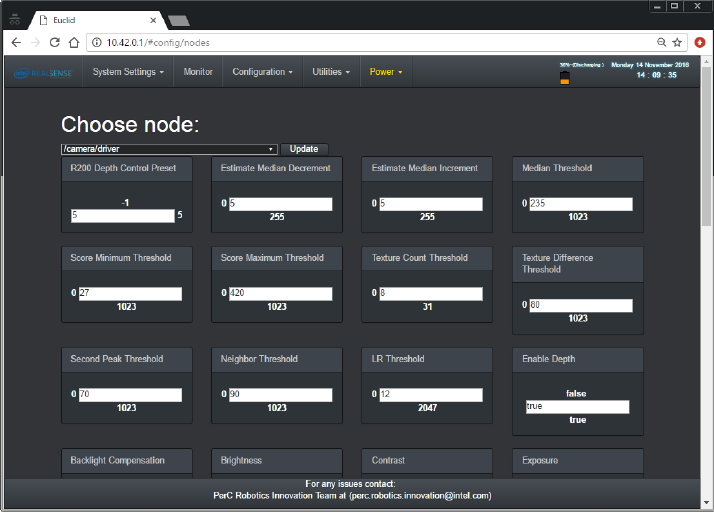Click the Estimate Median Decrement field
The width and height of the screenshot is (714, 512).
click(280, 204)
